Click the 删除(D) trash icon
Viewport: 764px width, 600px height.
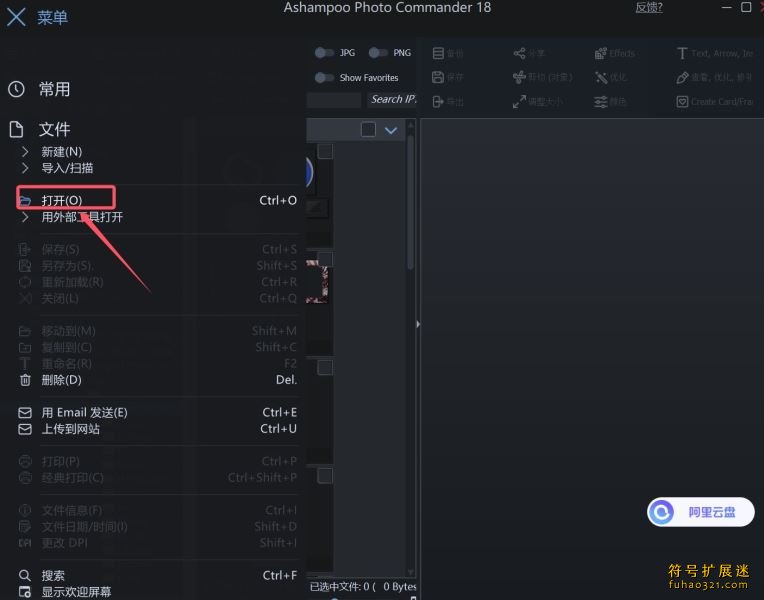click(25, 380)
